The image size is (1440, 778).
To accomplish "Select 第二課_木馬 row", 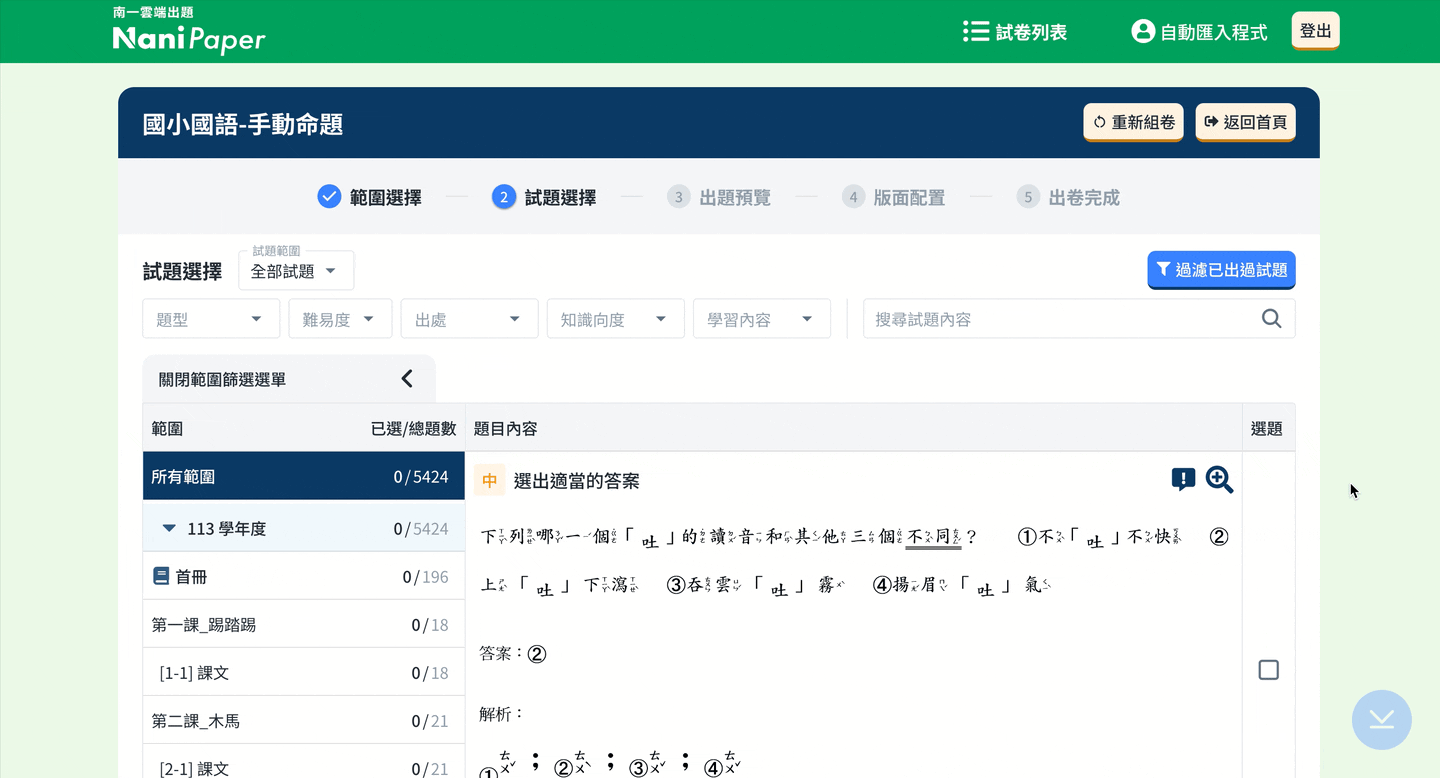I will tap(304, 720).
